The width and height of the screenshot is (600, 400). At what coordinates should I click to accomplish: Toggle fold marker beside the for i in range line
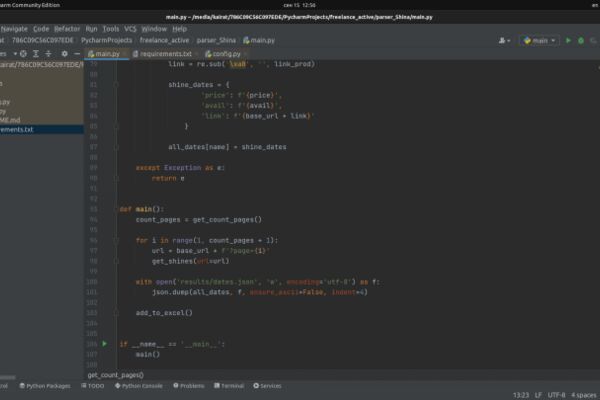pyautogui.click(x=116, y=240)
